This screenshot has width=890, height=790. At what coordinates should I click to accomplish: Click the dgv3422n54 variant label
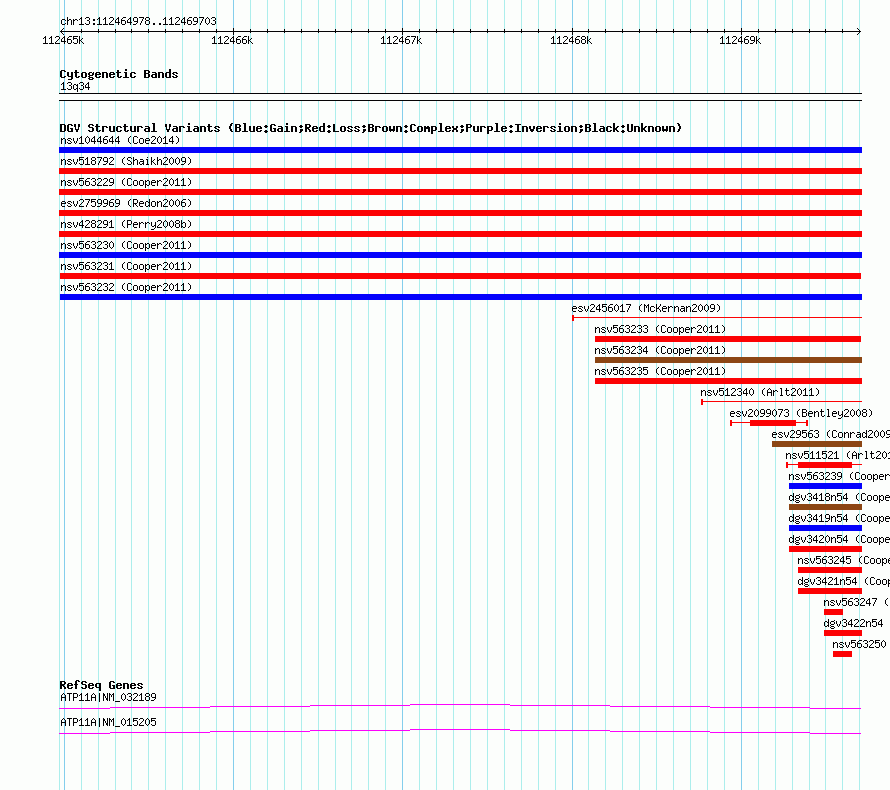[853, 623]
